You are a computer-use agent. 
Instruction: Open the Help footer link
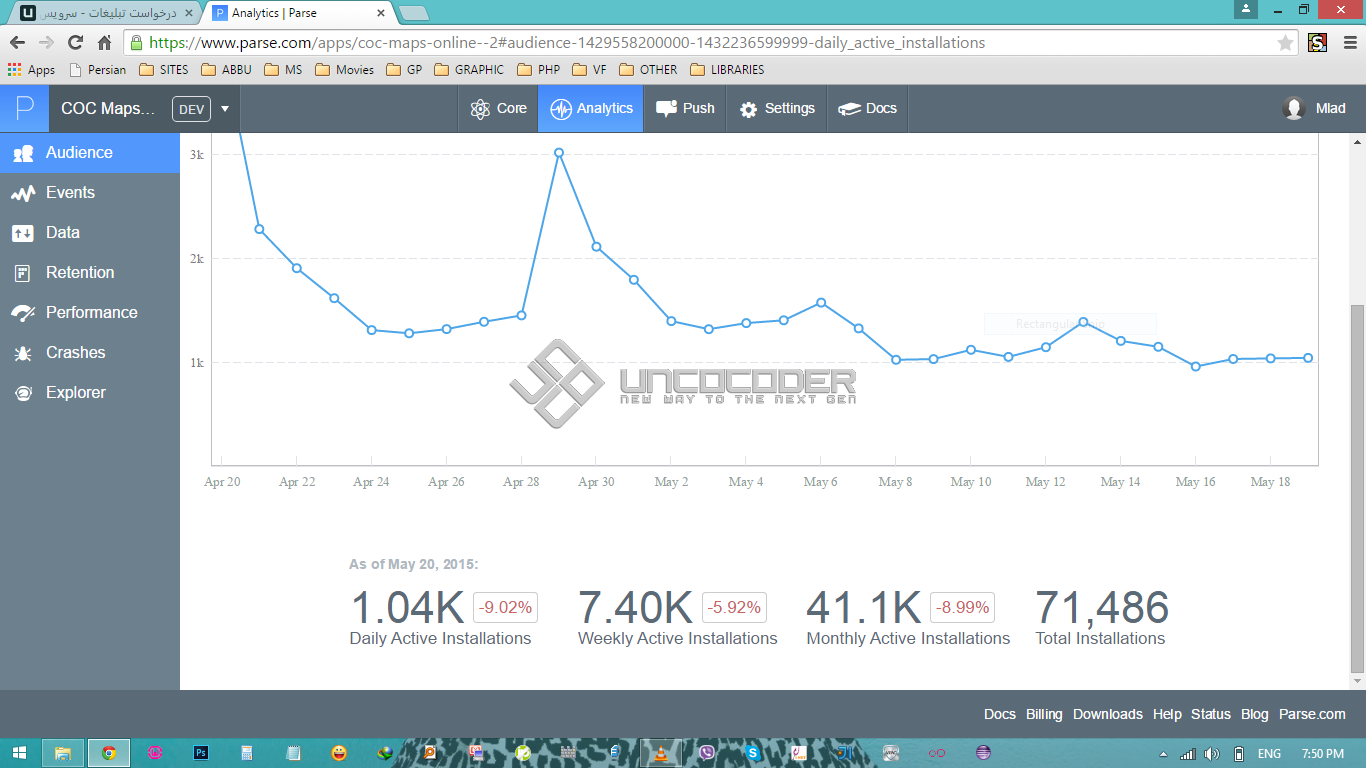[1167, 714]
